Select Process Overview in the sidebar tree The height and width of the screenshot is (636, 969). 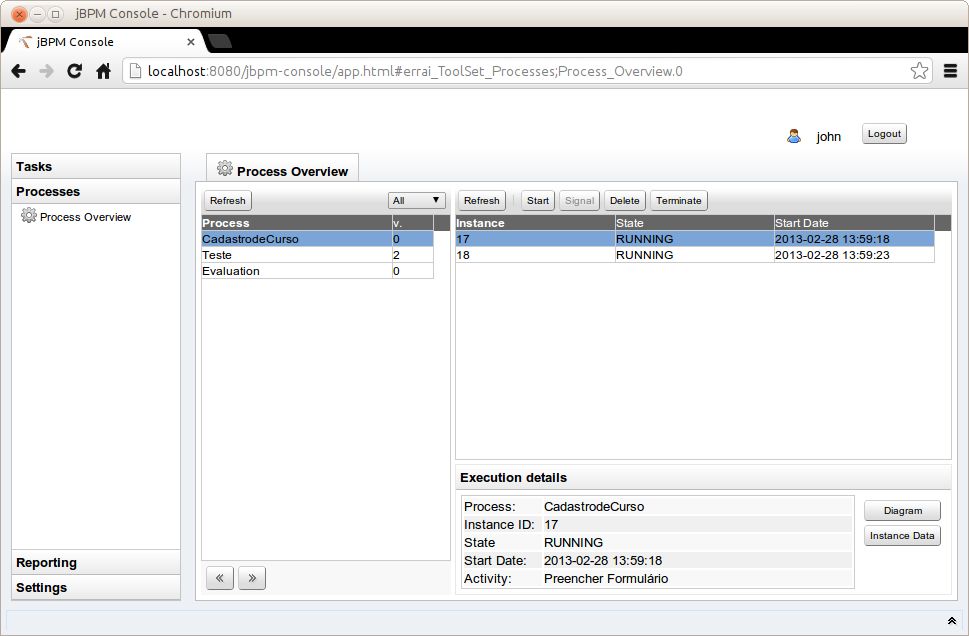pos(85,217)
